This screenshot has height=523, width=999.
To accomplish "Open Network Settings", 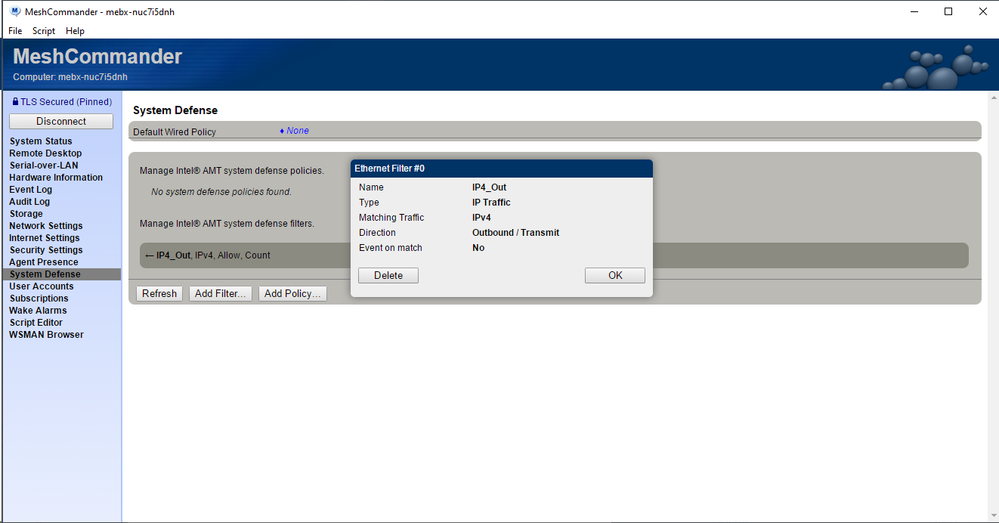I will (x=46, y=226).
